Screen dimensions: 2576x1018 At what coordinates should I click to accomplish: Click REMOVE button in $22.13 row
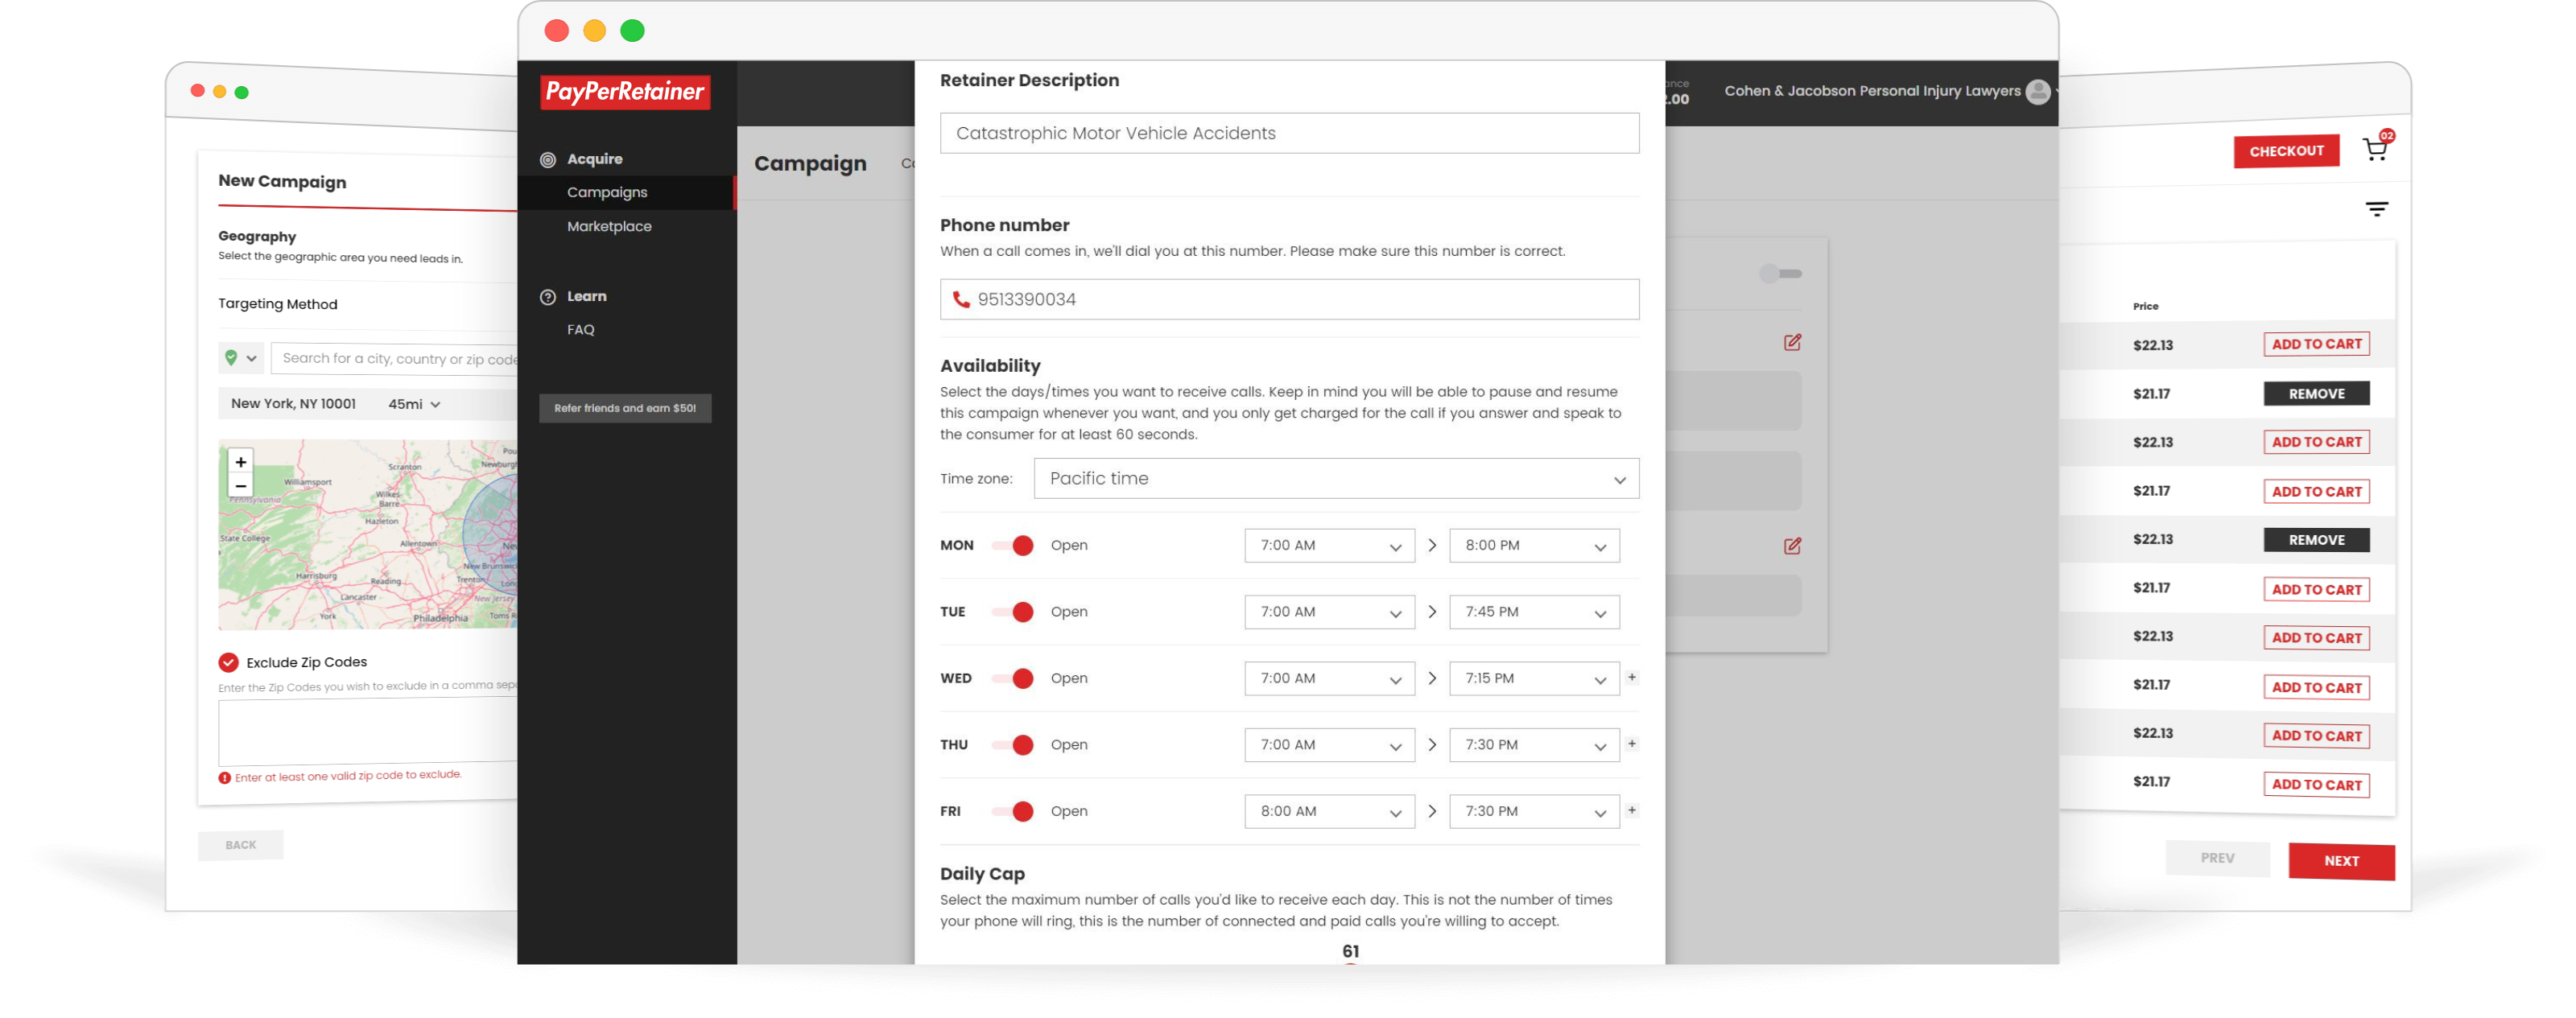tap(2316, 540)
